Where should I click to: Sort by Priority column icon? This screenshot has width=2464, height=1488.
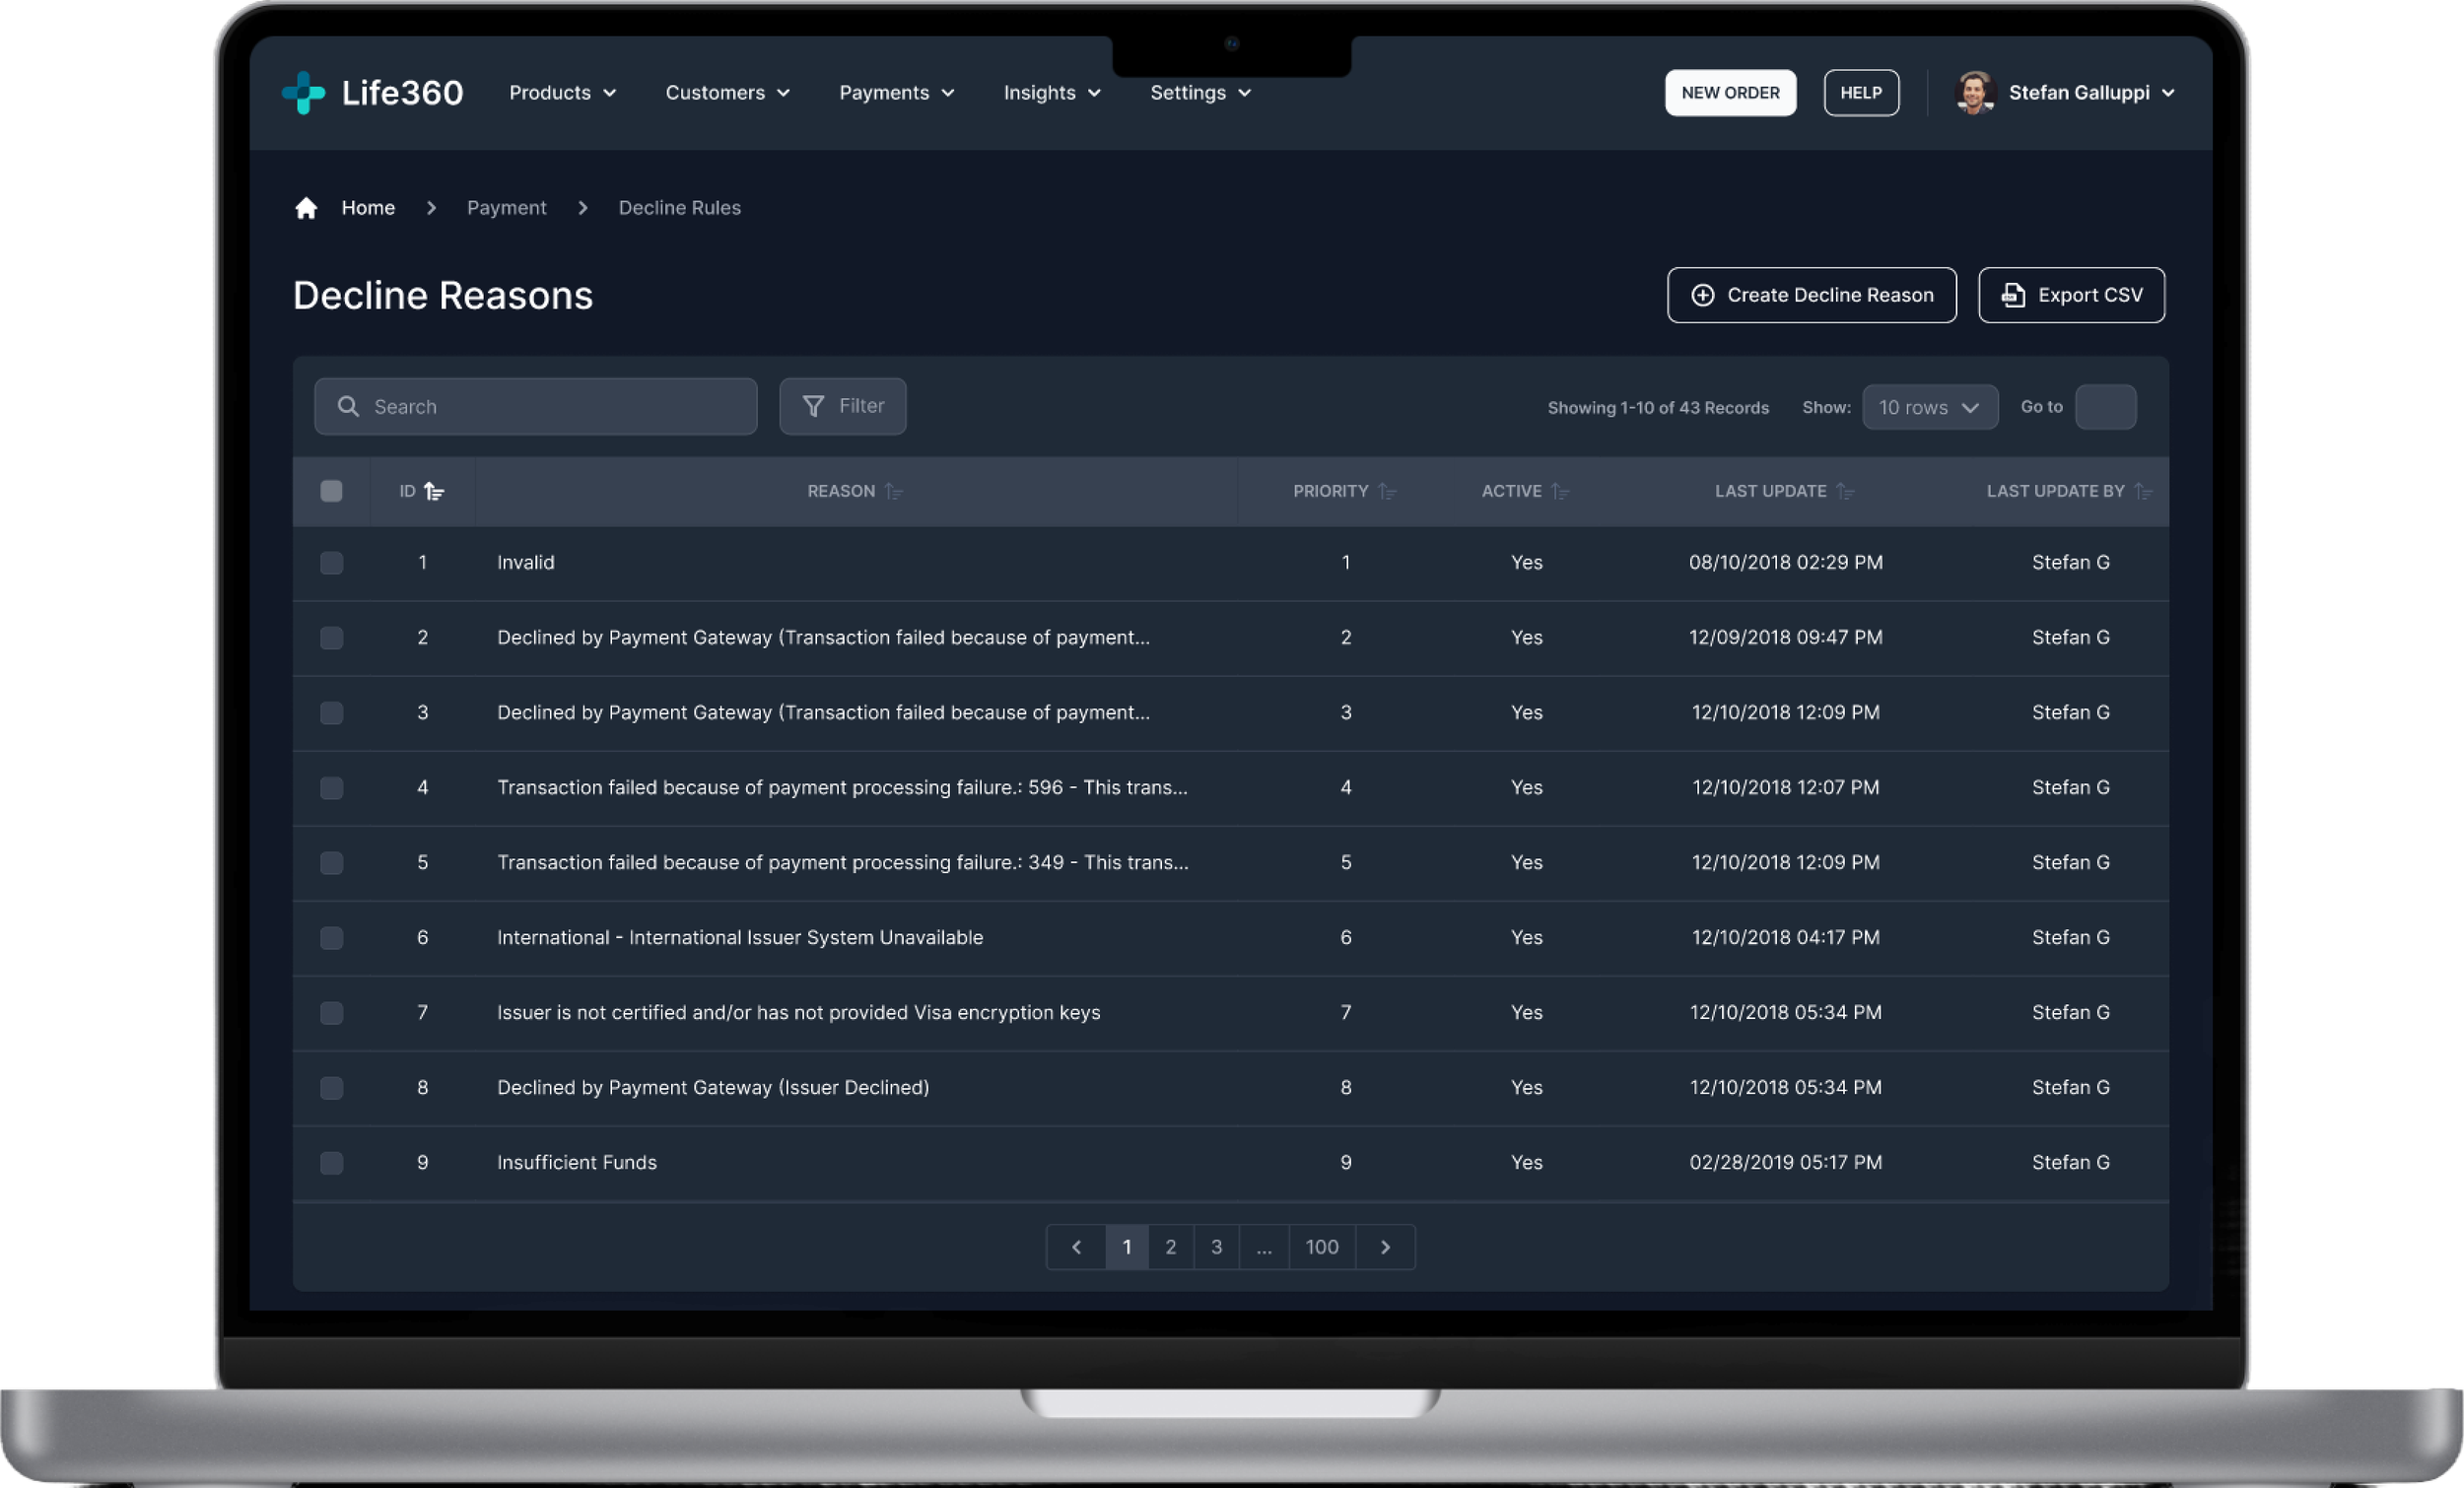point(1387,491)
